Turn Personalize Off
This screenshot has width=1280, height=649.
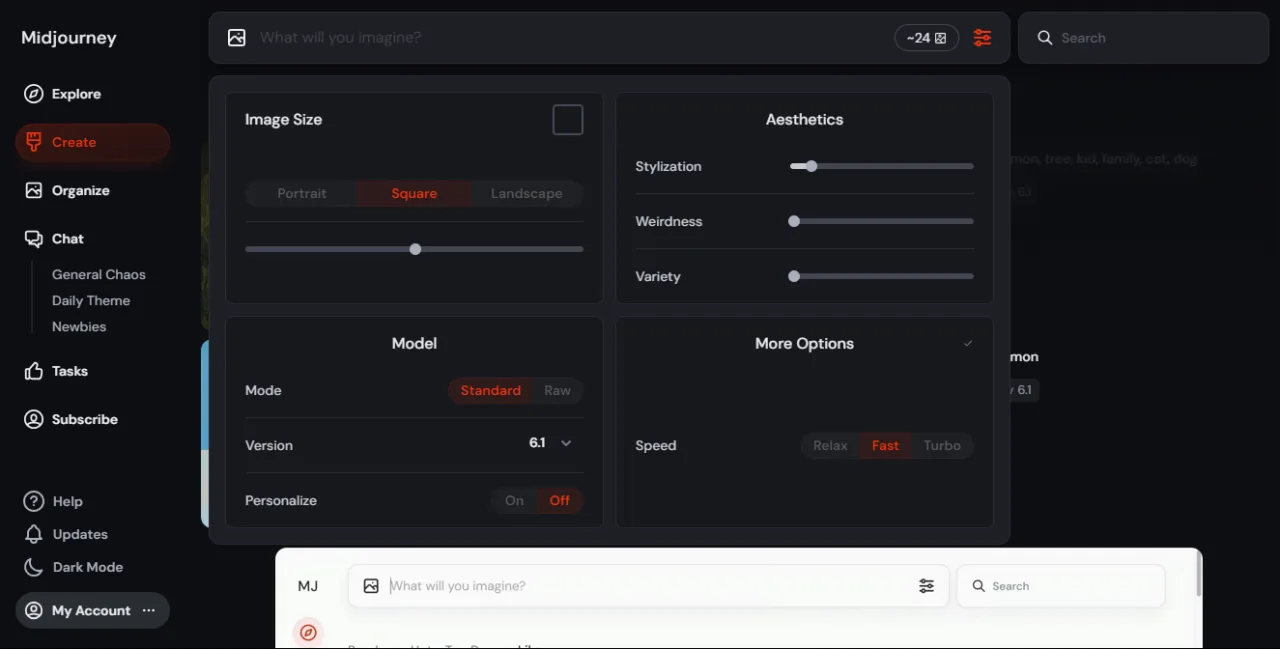[560, 500]
